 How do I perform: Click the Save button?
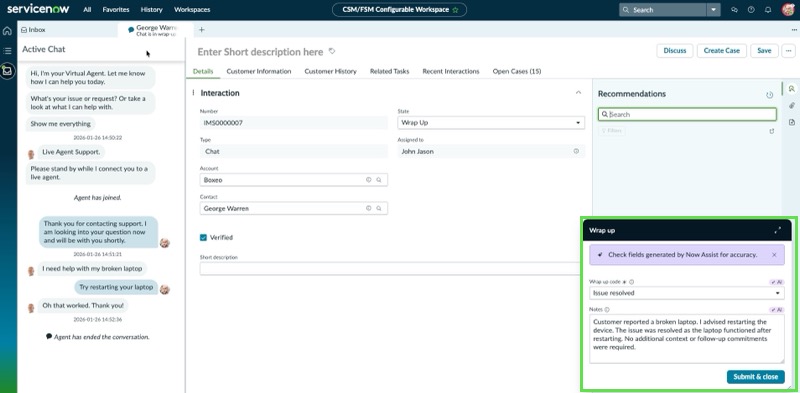click(x=764, y=51)
